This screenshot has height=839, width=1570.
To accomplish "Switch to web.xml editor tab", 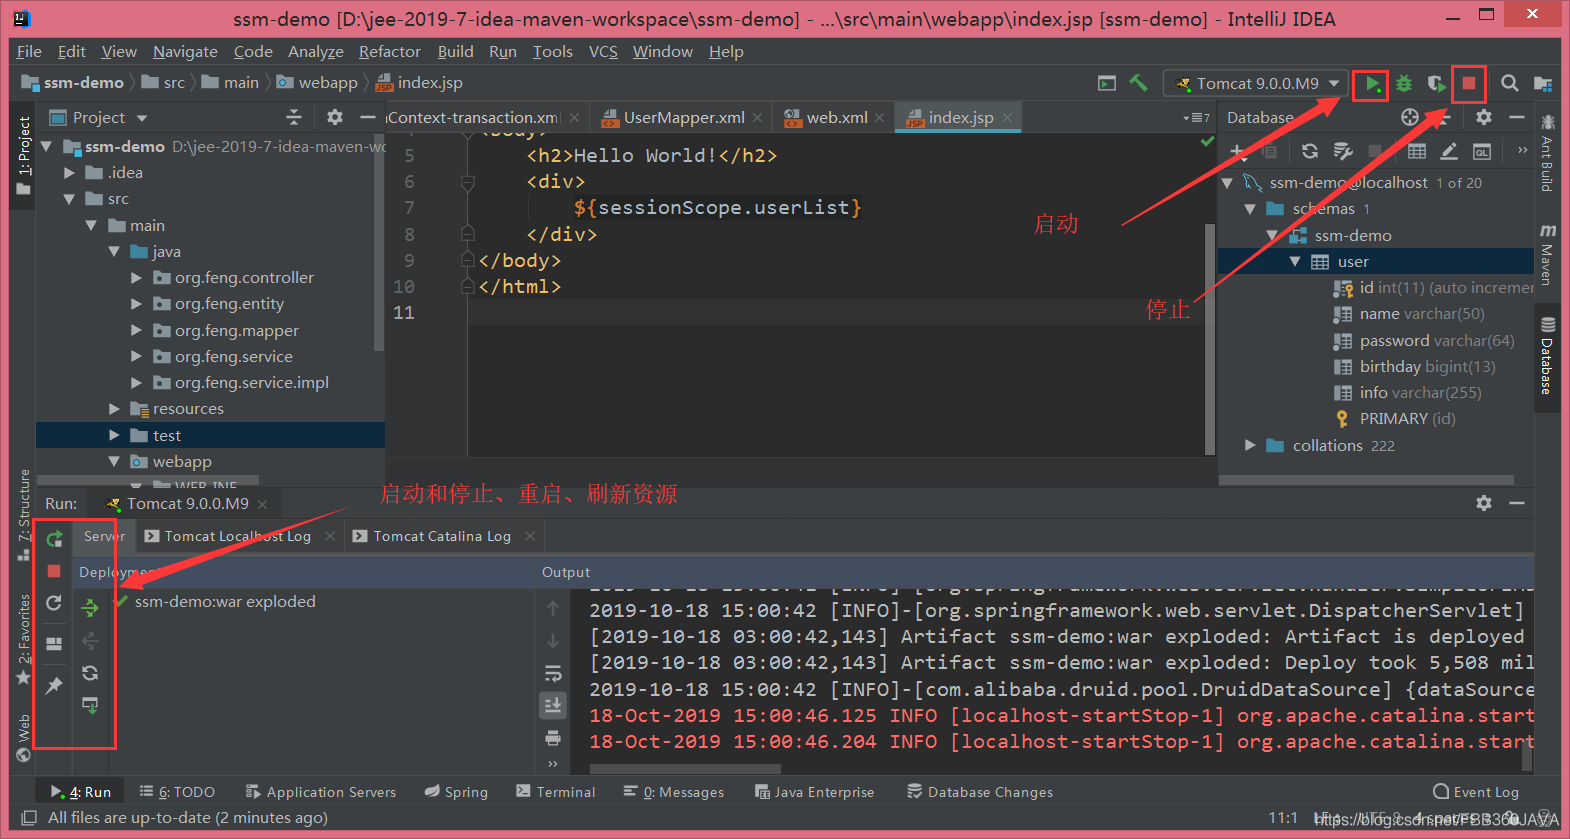I will [837, 118].
